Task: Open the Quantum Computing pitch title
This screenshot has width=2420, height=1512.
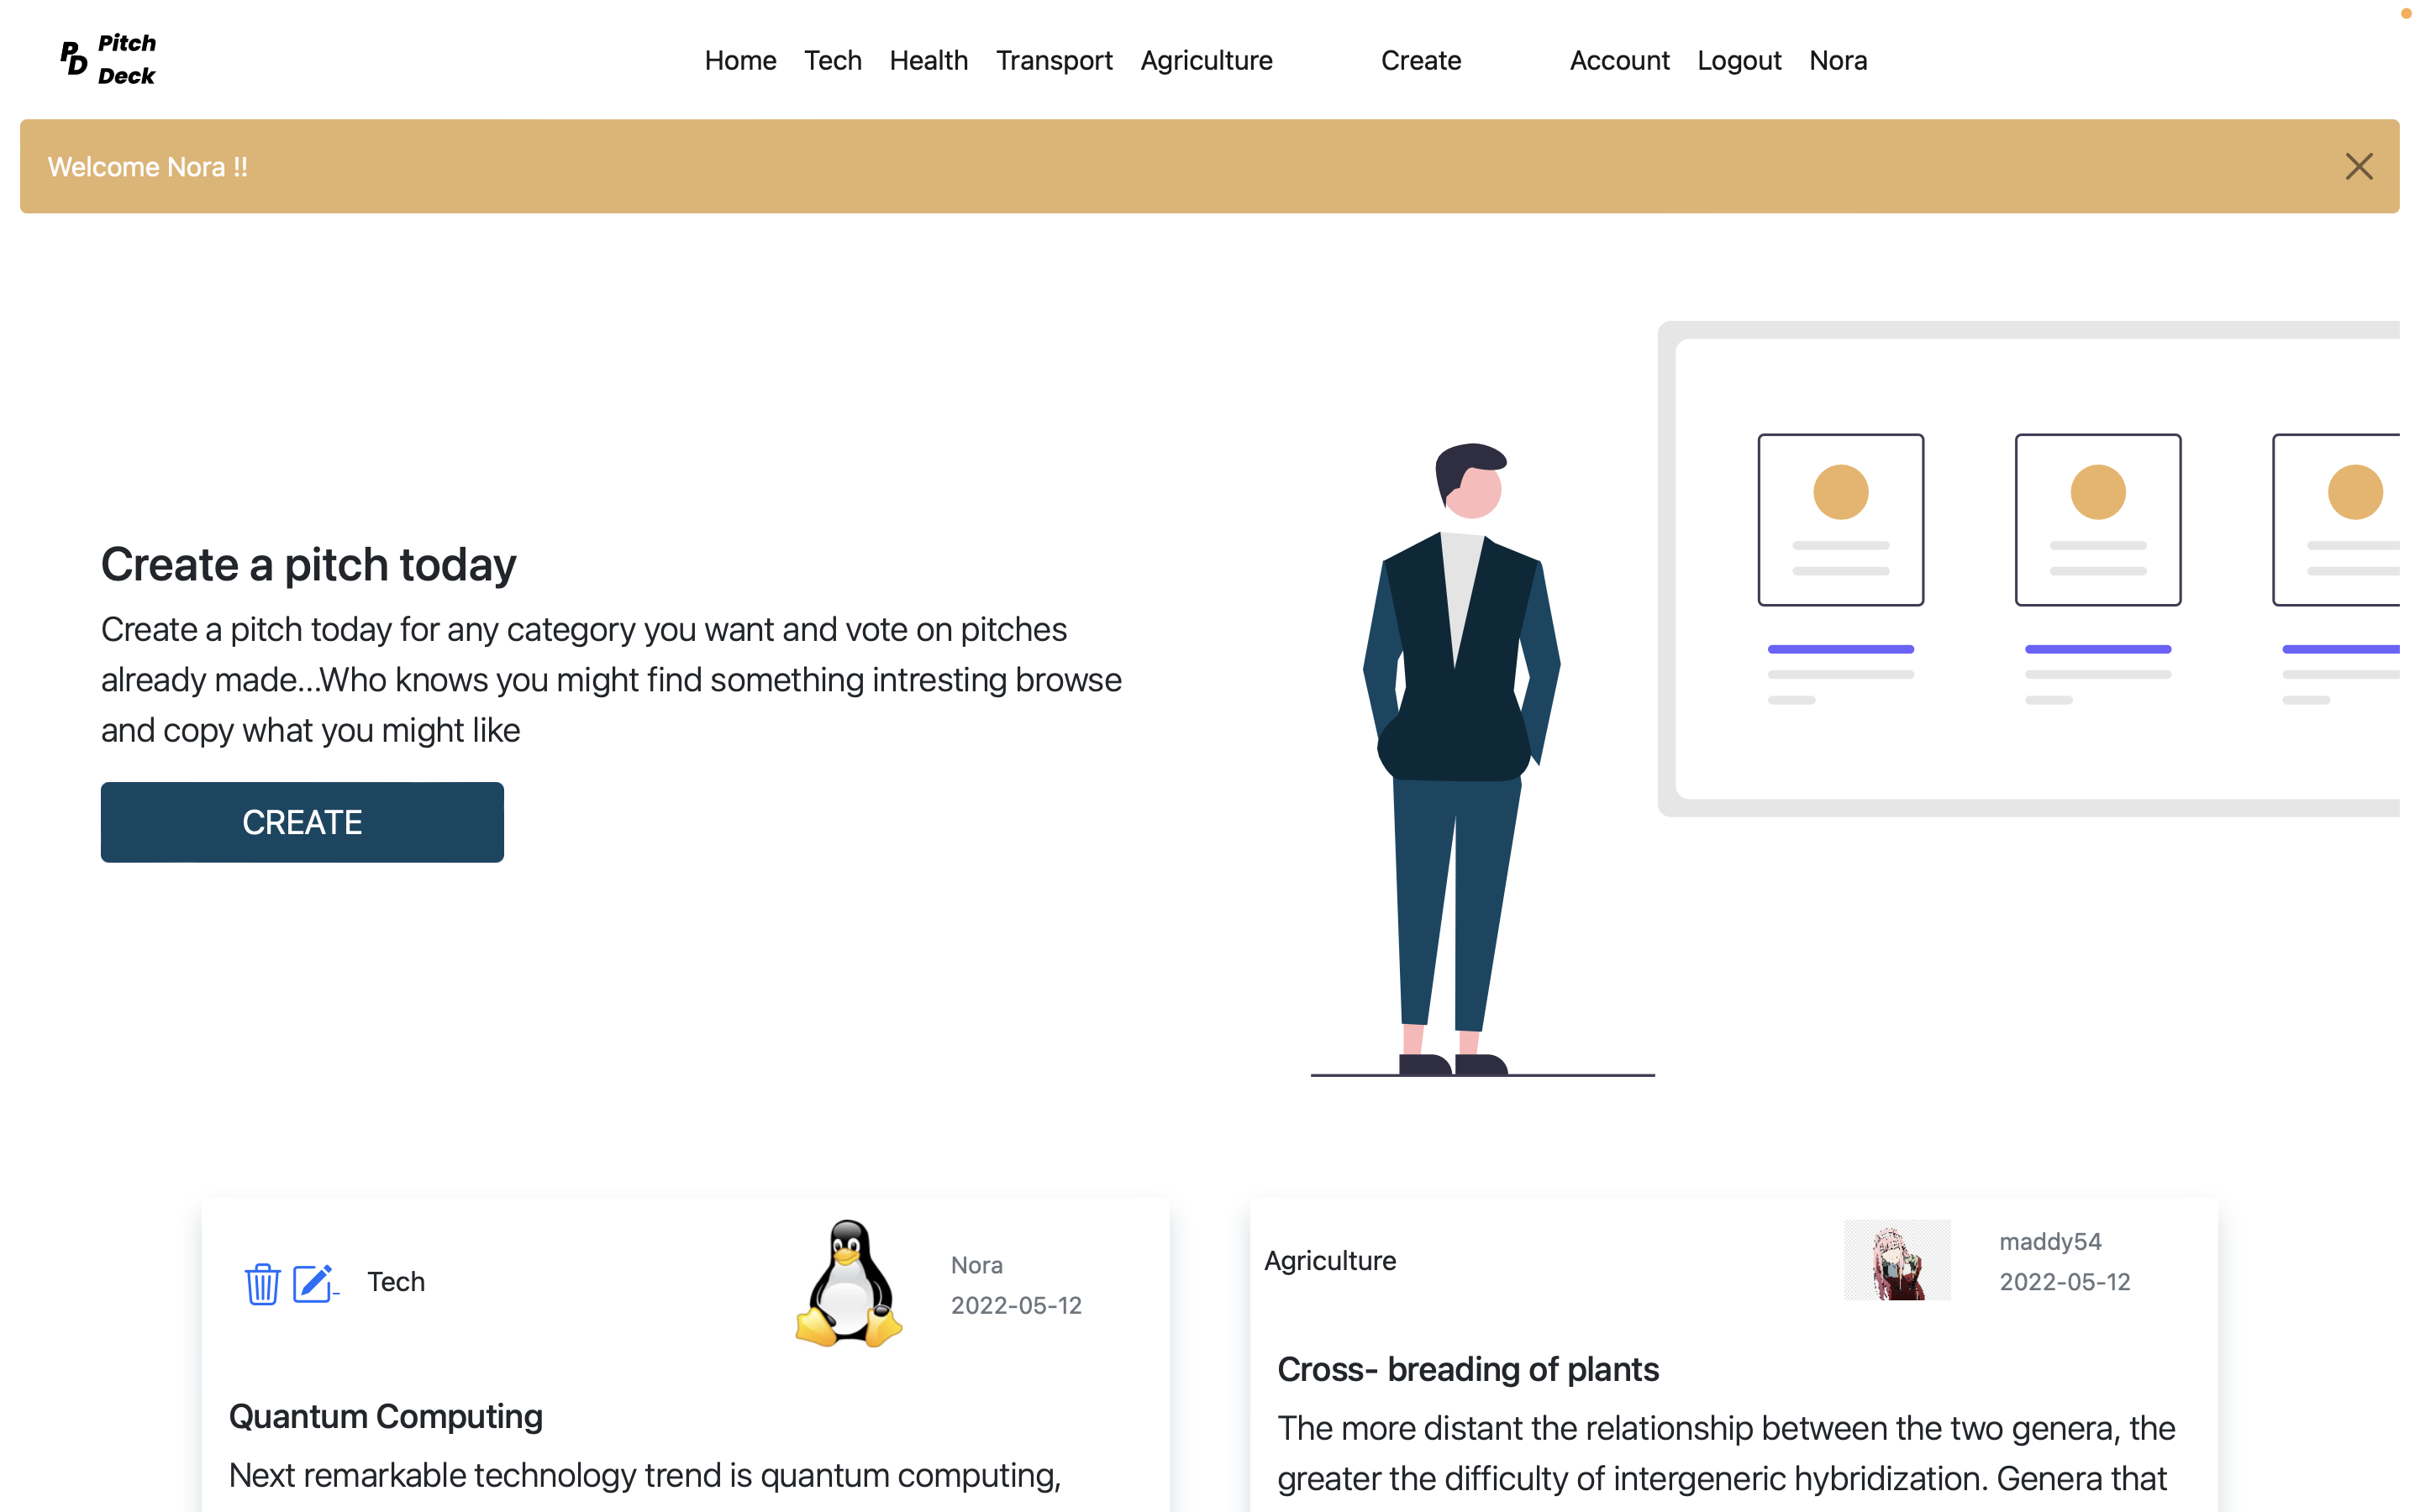Action: pos(385,1416)
